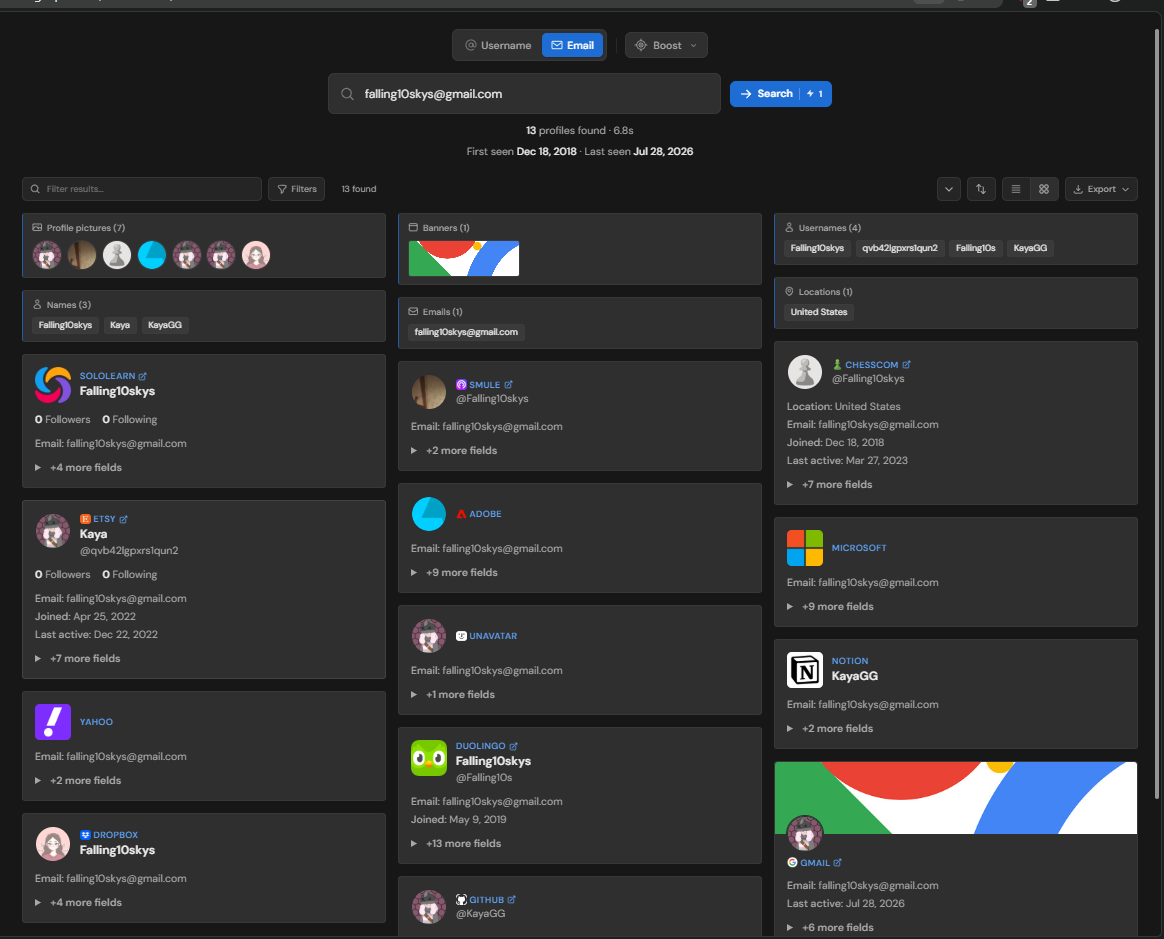
Task: Expand +4 more fields under Dropbox
Action: [85, 903]
